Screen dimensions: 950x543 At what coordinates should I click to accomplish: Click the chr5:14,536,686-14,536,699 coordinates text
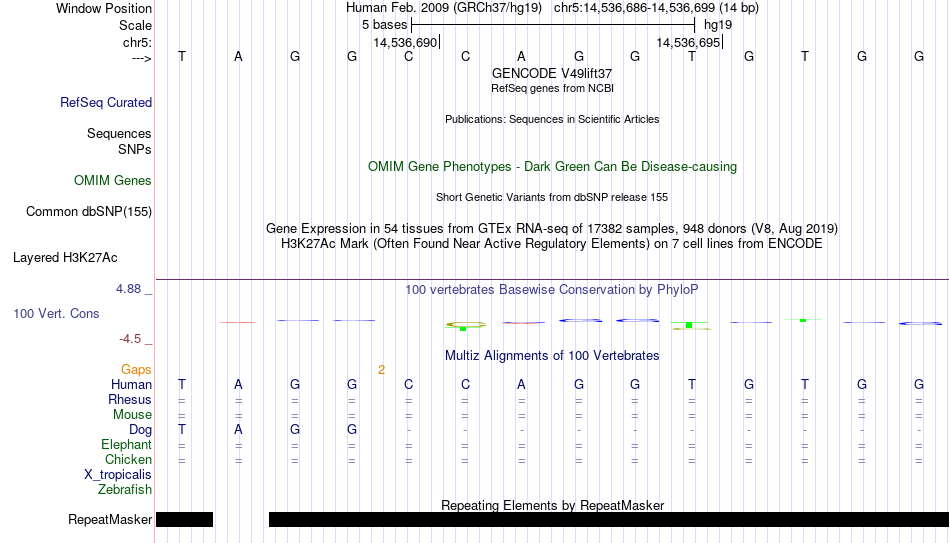click(656, 8)
